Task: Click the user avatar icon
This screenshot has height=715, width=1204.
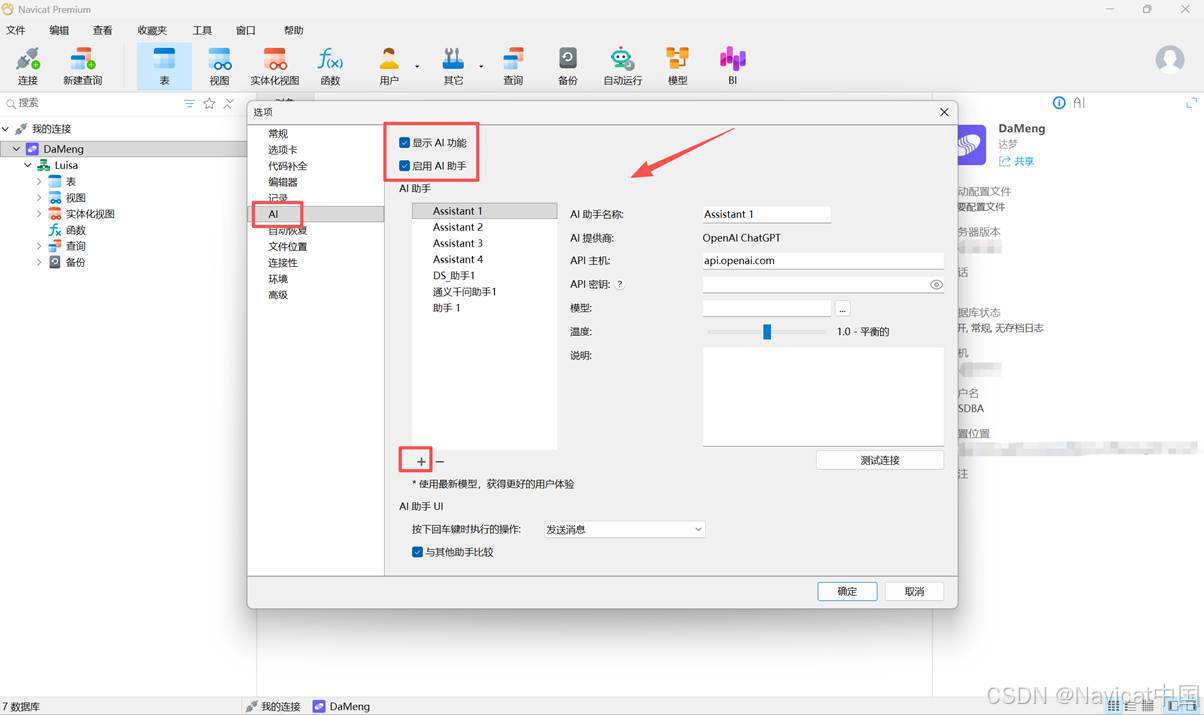Action: [x=1170, y=59]
